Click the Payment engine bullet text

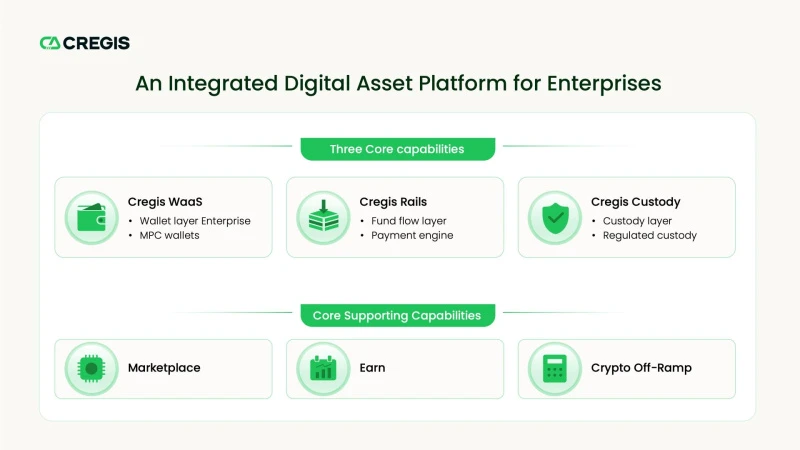point(412,235)
